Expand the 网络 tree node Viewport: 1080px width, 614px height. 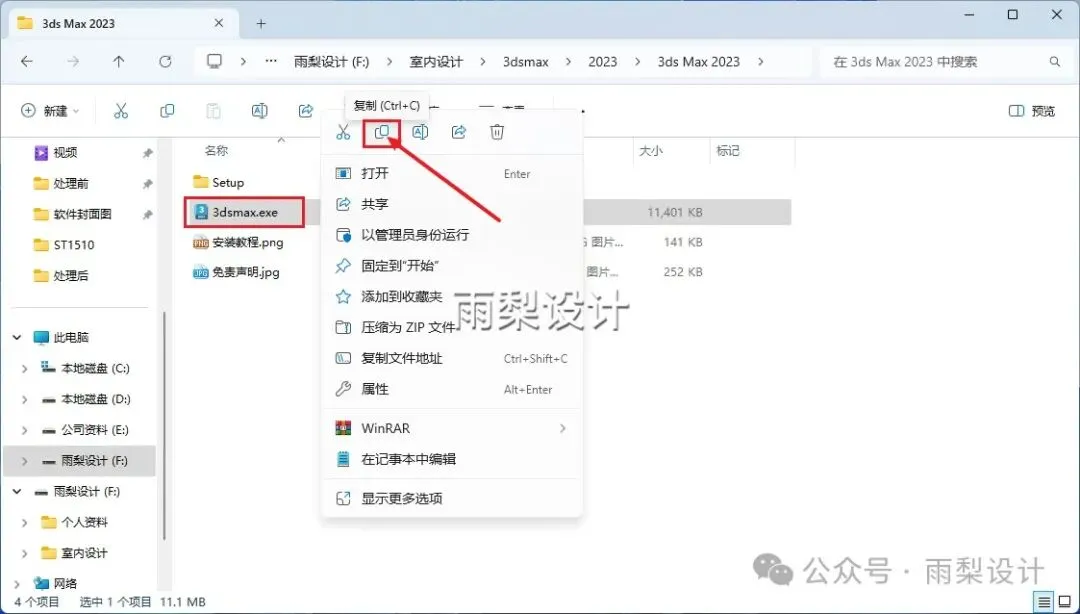coord(17,584)
